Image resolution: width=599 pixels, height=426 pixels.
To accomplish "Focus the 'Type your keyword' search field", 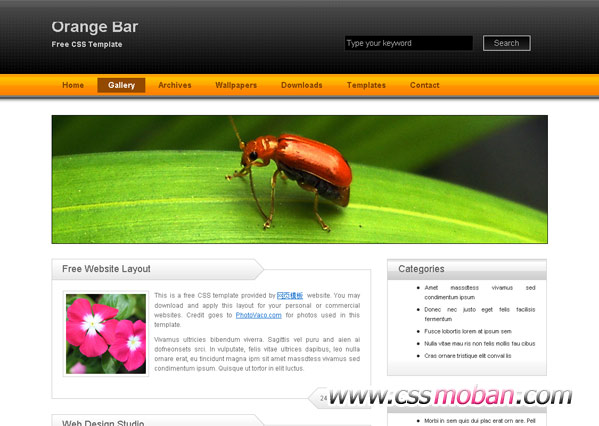I will pos(408,43).
